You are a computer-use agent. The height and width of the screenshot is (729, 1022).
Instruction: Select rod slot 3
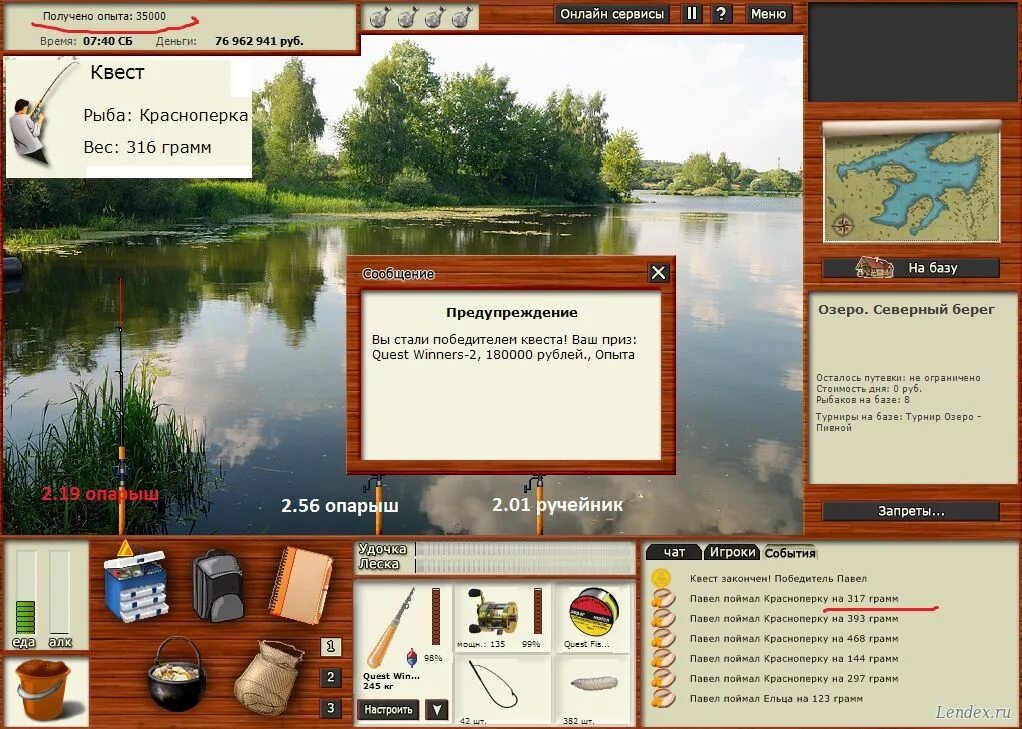coord(330,708)
